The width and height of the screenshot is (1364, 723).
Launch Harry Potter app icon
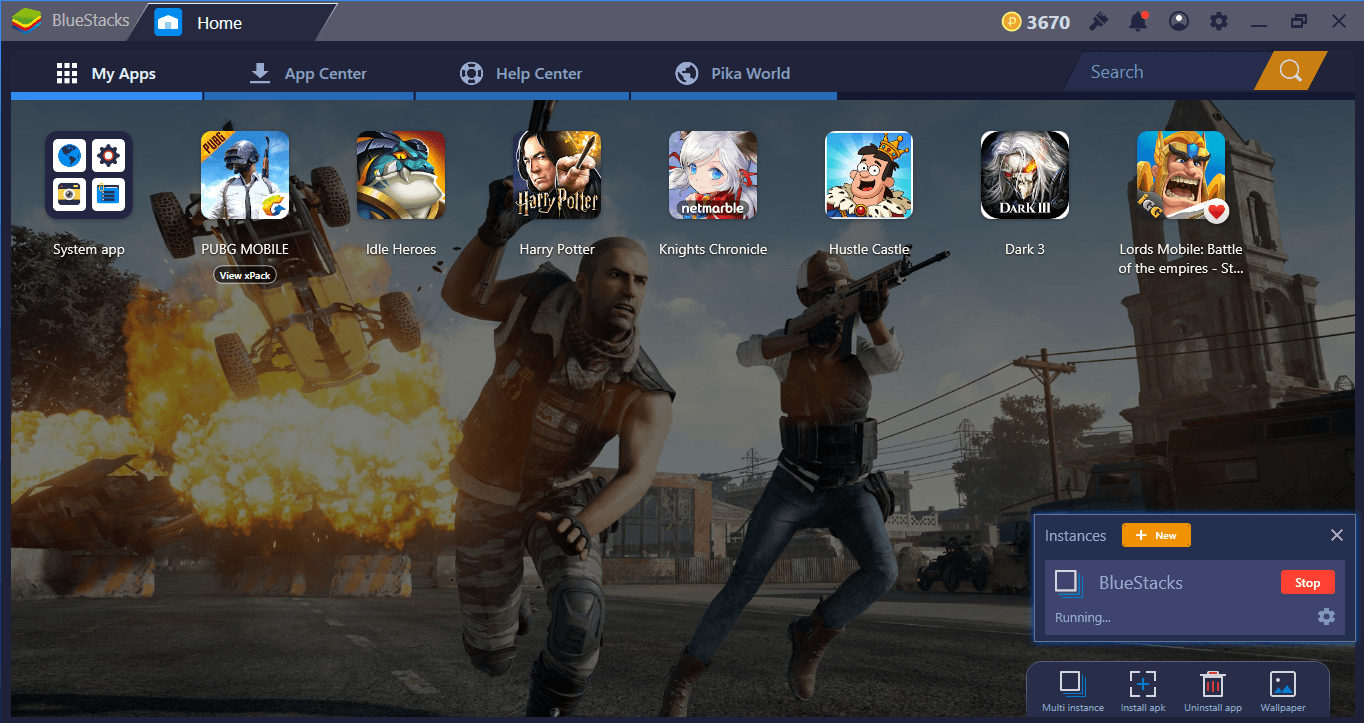click(x=557, y=175)
